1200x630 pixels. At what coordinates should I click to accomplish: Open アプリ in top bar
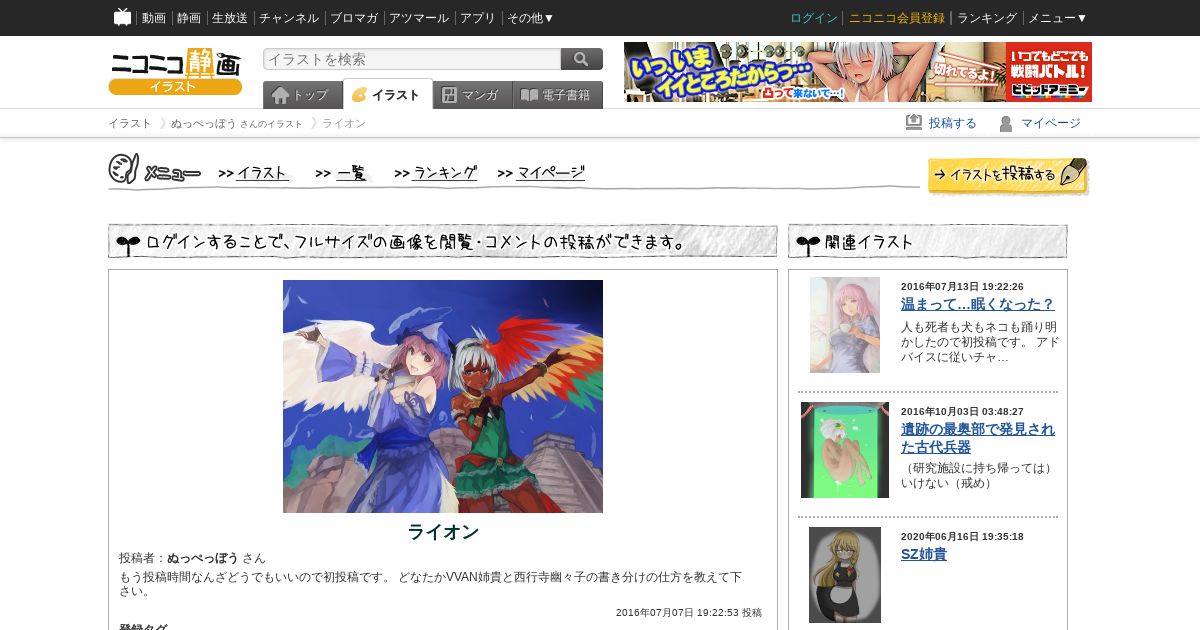[x=478, y=18]
